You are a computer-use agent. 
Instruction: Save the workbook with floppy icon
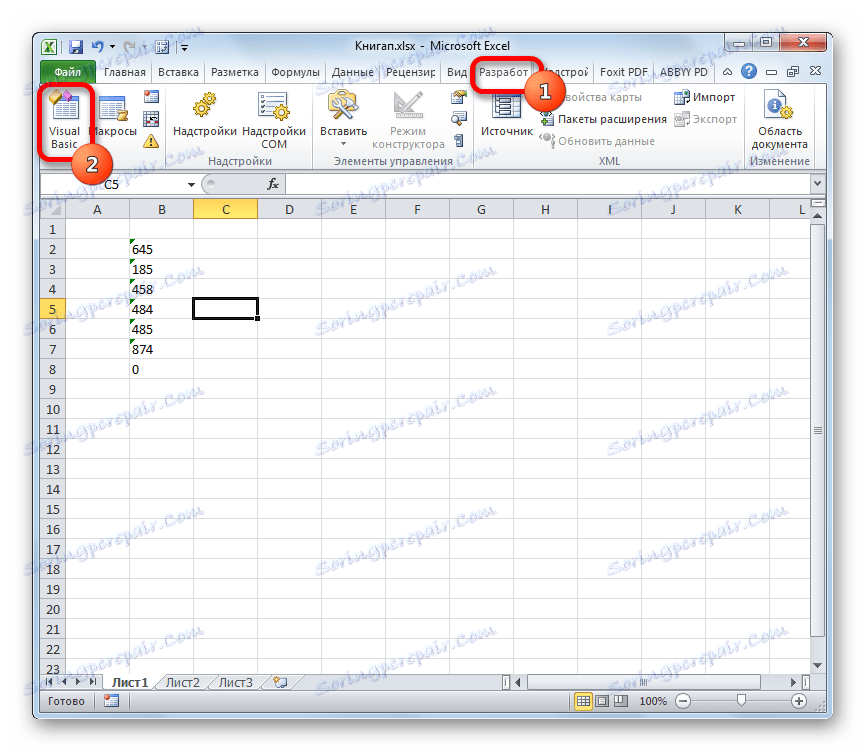tap(76, 47)
